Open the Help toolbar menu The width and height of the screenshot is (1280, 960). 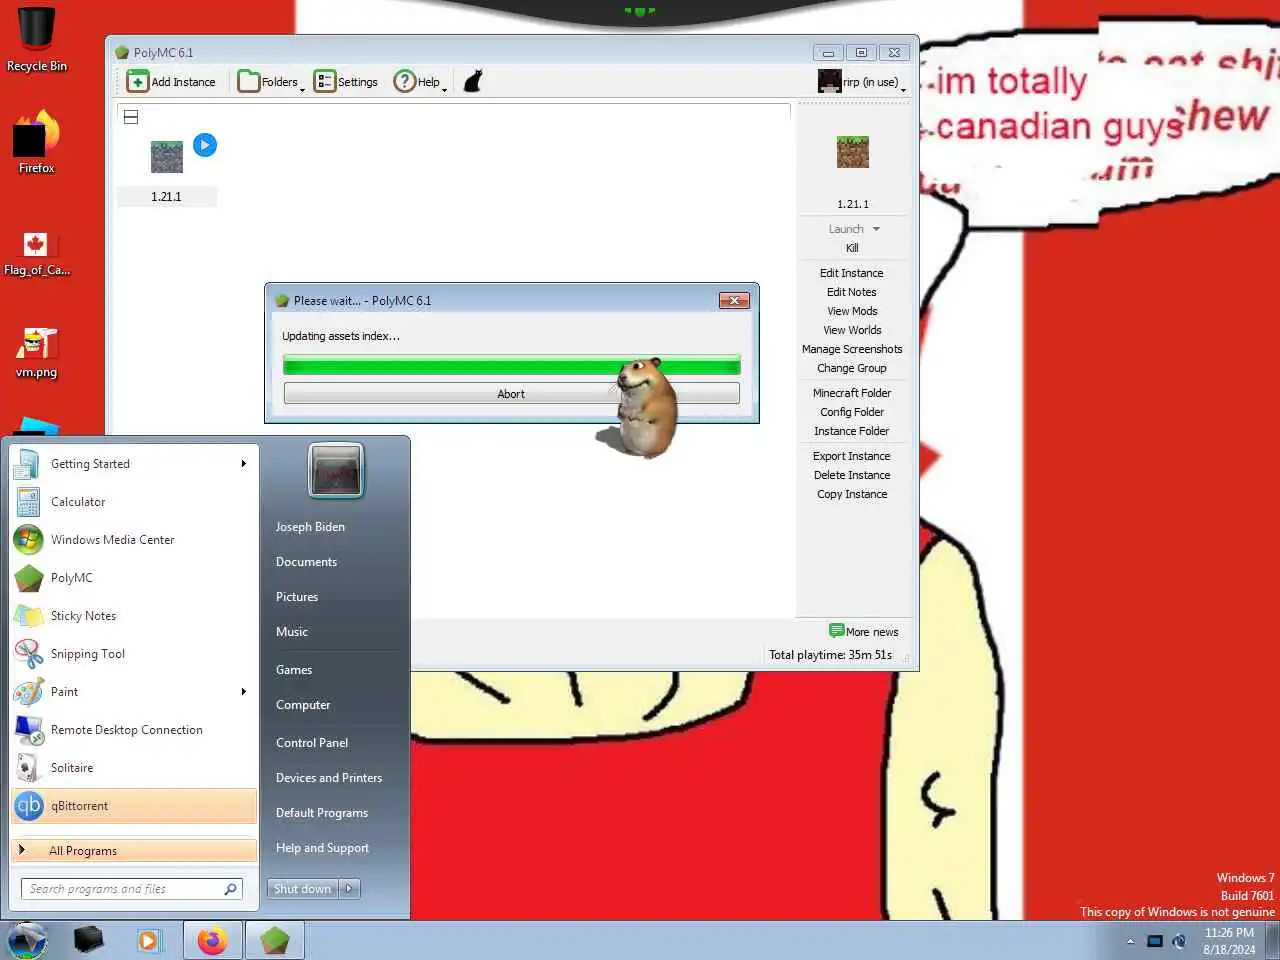pos(419,82)
